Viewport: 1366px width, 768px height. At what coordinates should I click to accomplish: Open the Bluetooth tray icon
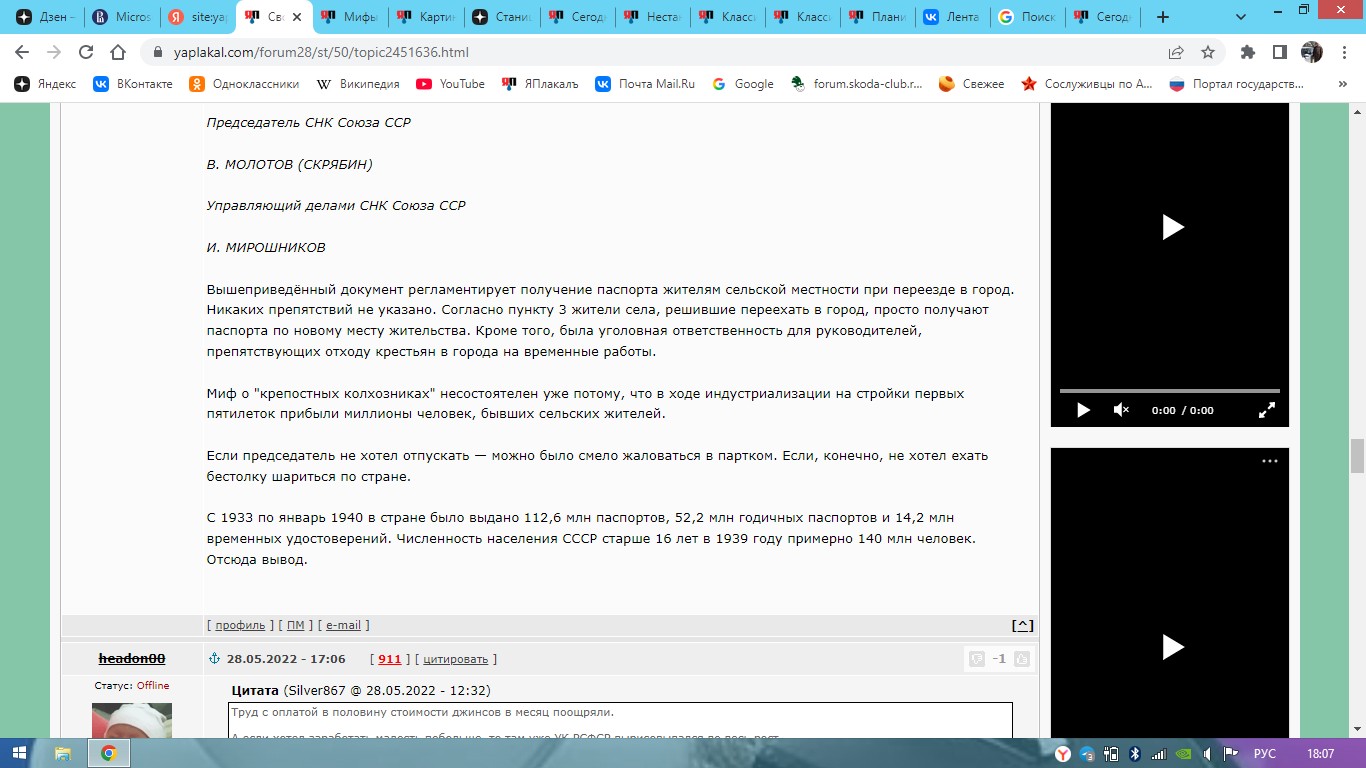click(x=1135, y=753)
